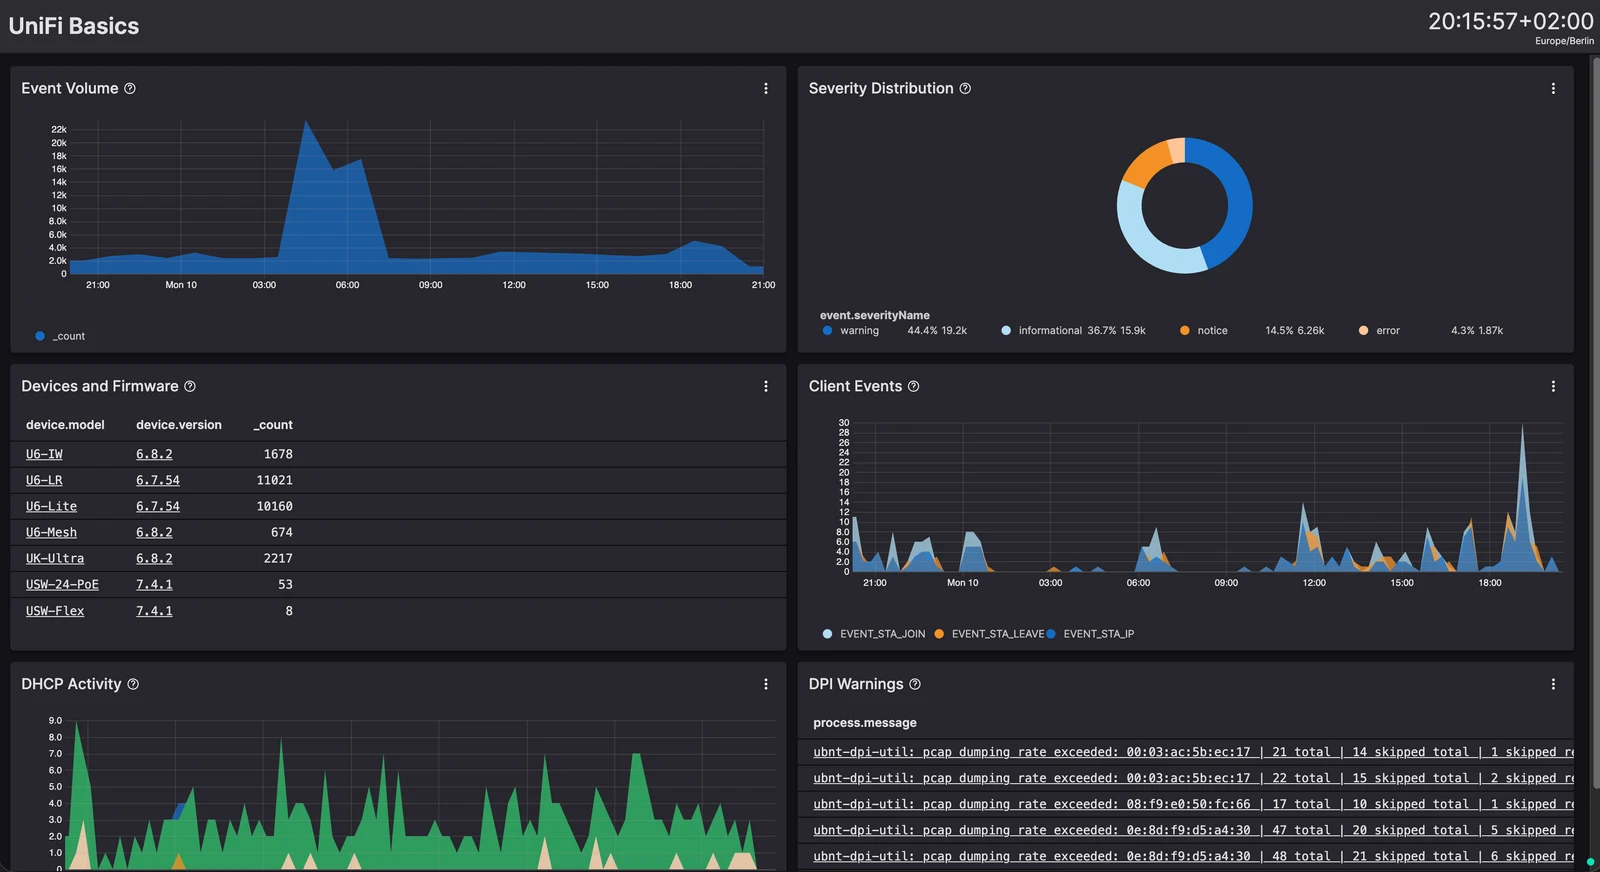Open Severity Distribution panel kebab menu

[1553, 89]
